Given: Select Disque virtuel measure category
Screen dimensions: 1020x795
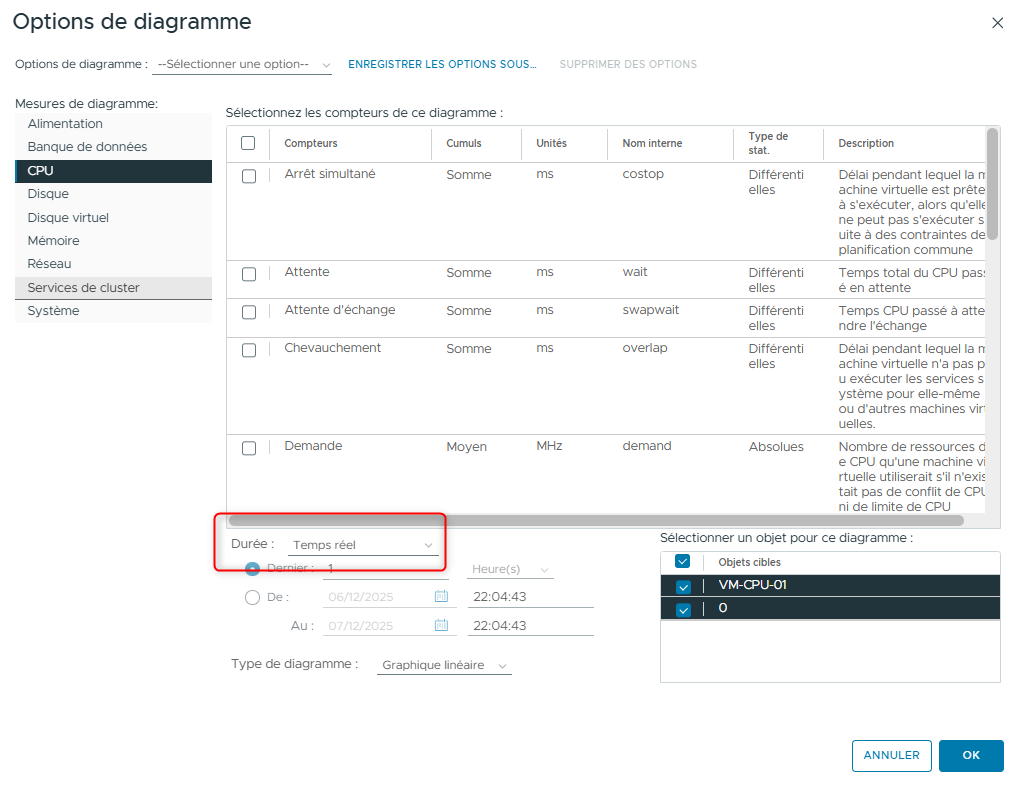Looking at the screenshot, I should click(x=68, y=217).
